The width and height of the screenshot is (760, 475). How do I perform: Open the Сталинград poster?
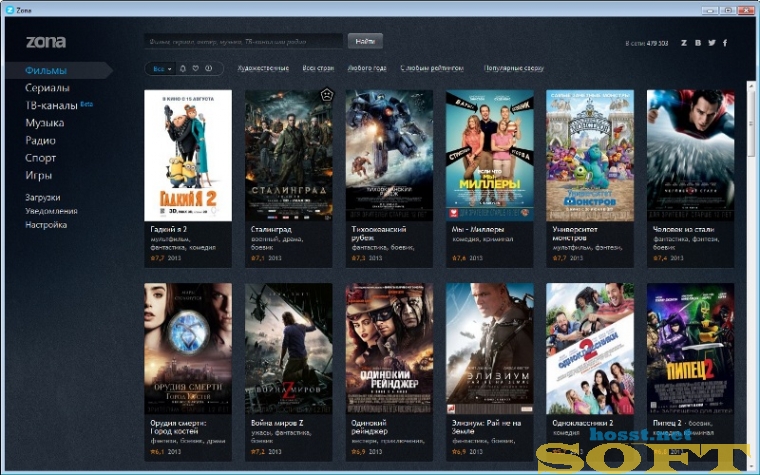[x=288, y=155]
